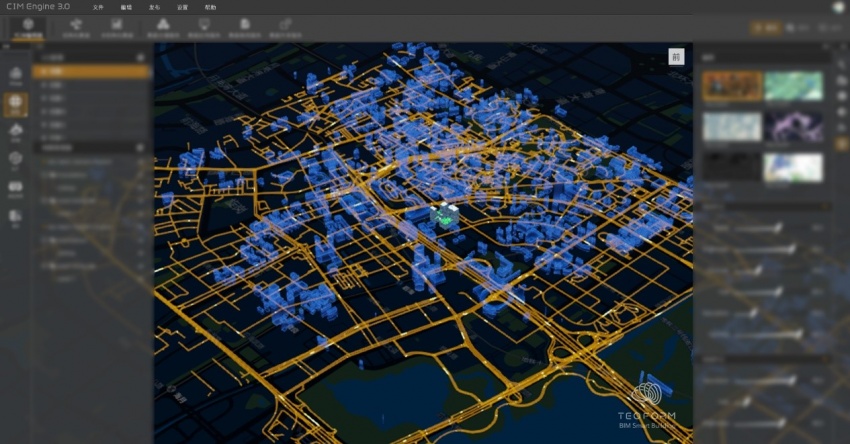Select the globe toolbar tool with orange underline
The width and height of the screenshot is (850, 444).
[x=28, y=28]
